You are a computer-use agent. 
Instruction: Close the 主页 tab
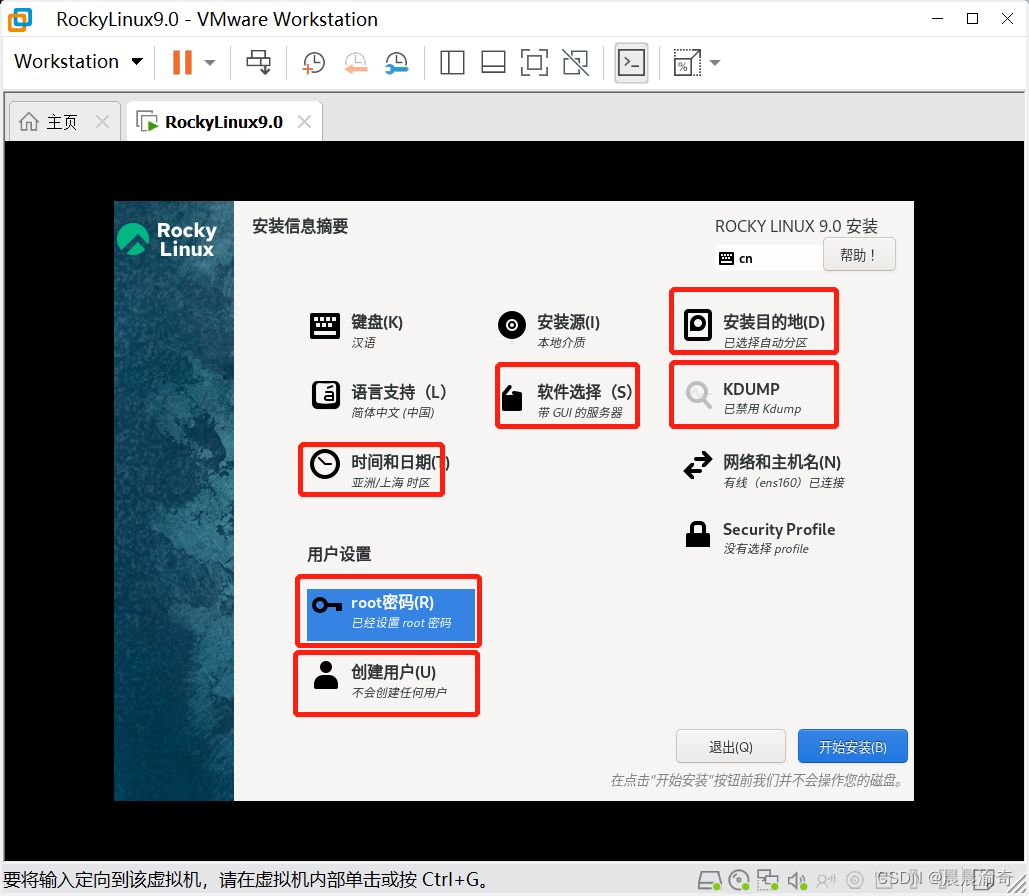[x=102, y=121]
